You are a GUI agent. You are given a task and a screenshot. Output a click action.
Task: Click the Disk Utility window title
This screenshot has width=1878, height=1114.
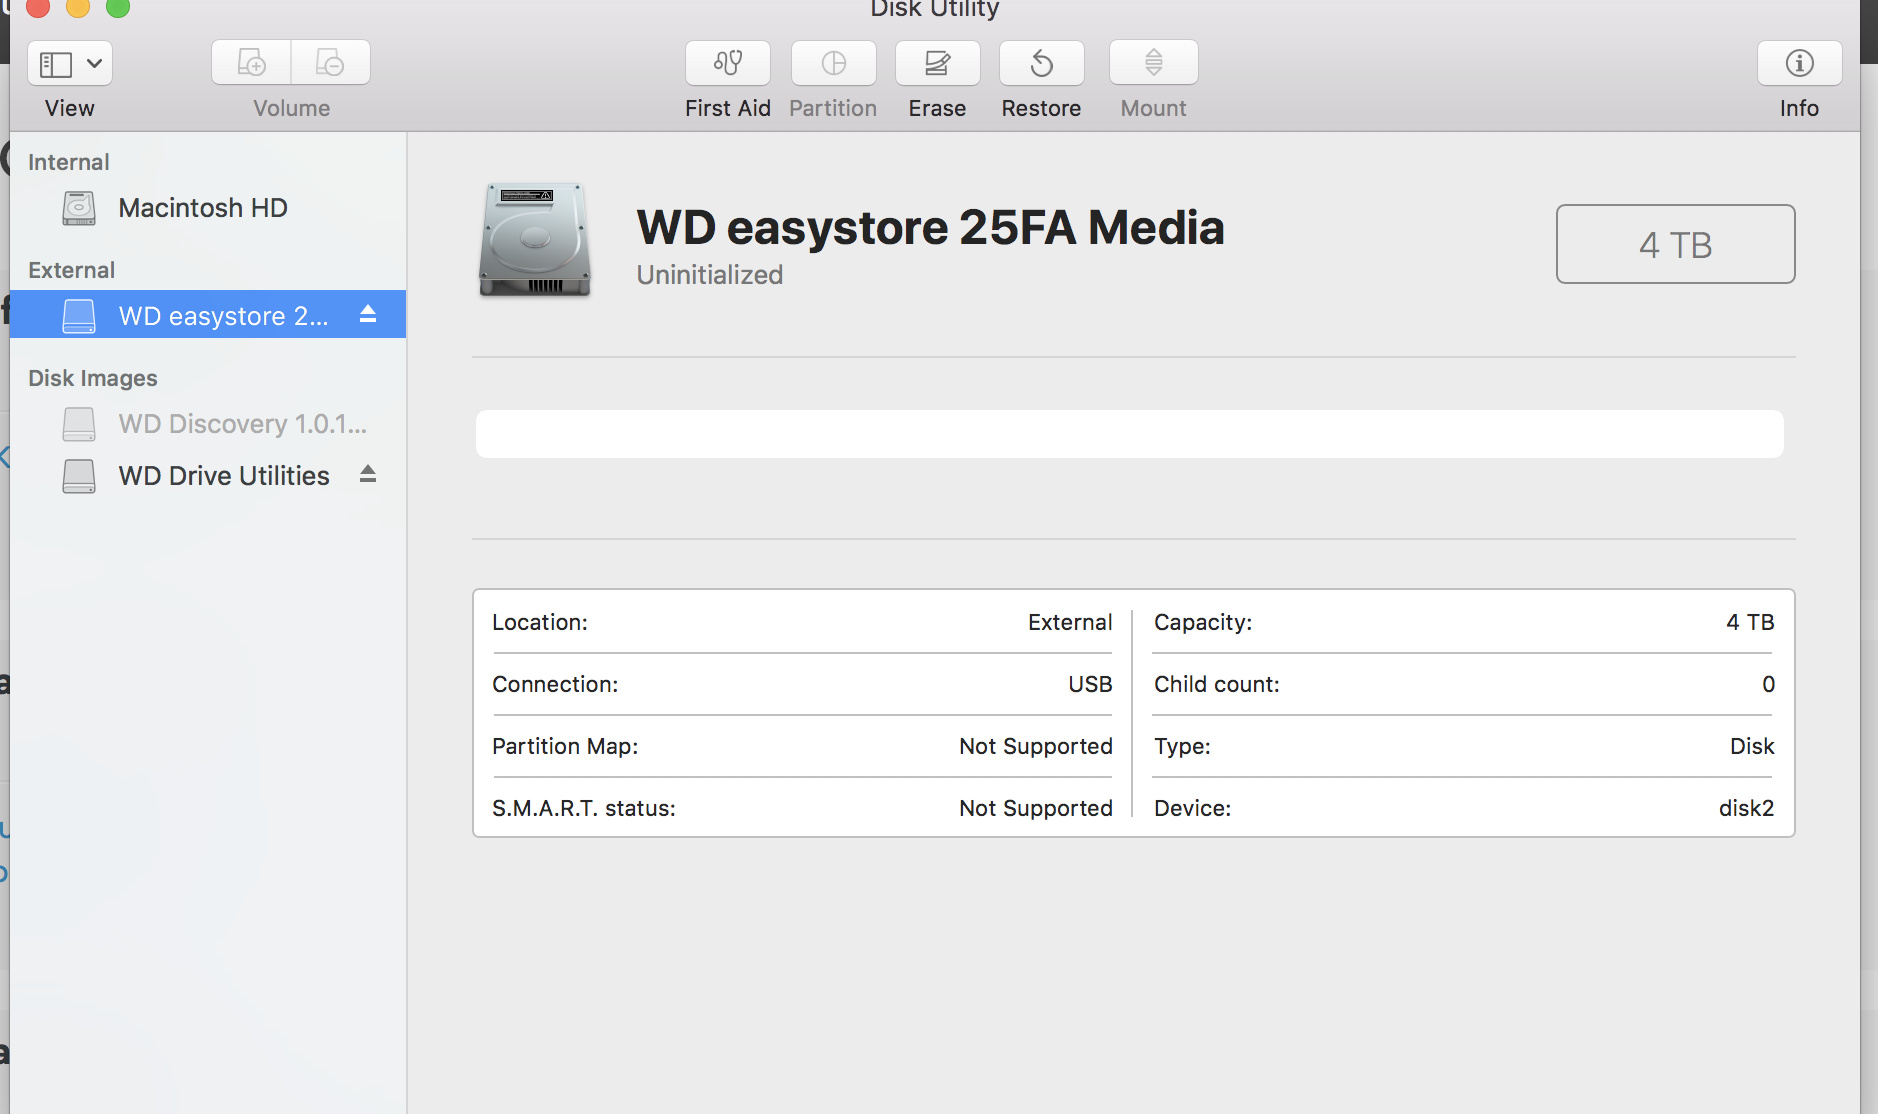[935, 10]
